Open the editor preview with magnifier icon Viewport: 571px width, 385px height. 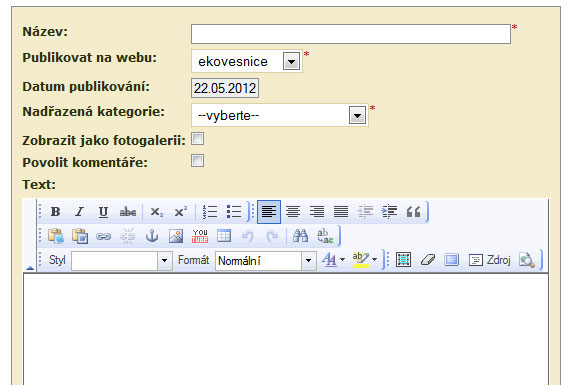coord(527,260)
